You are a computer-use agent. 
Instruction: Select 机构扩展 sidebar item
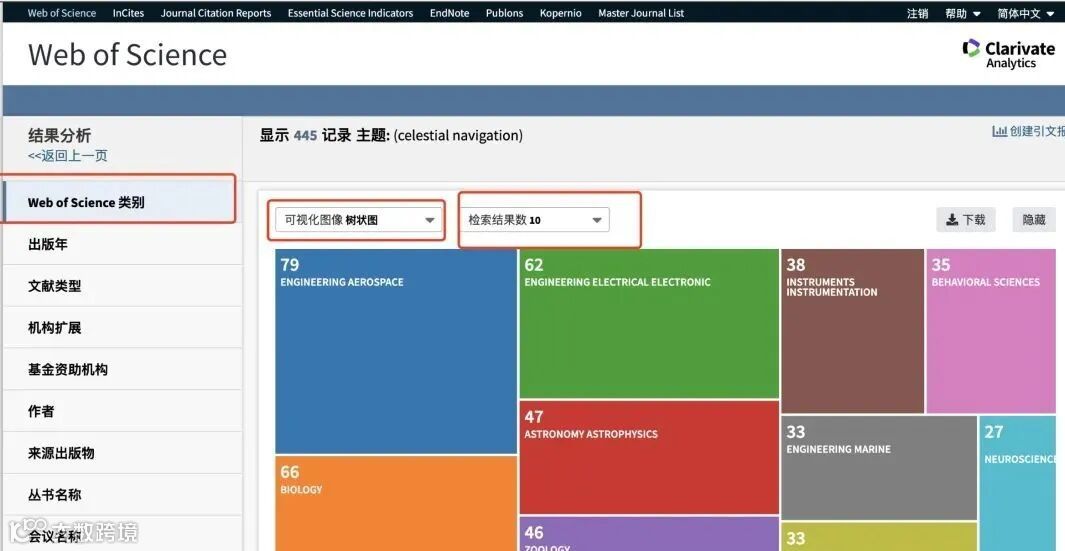[x=122, y=327]
